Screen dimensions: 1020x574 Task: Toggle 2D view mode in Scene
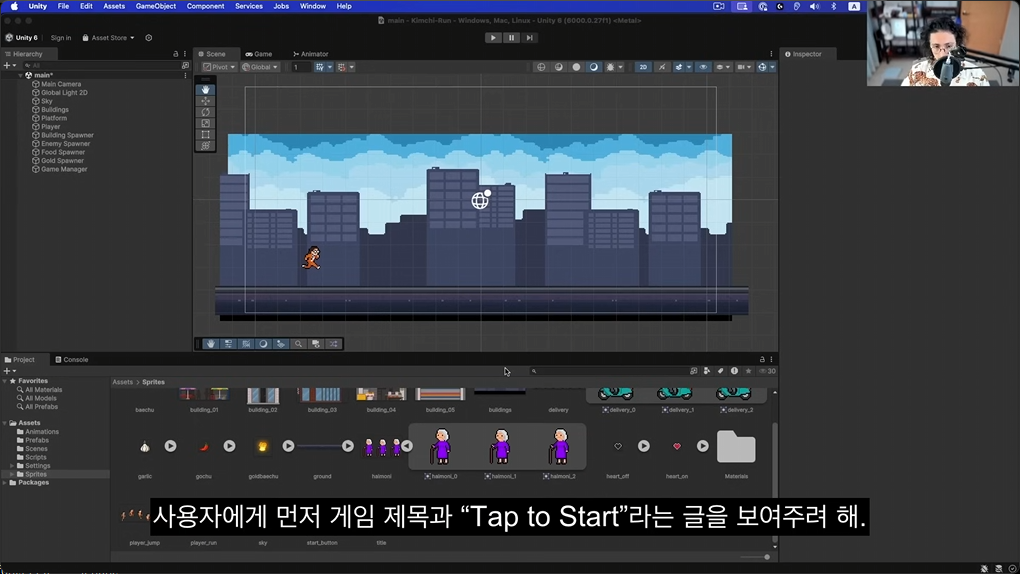coord(643,67)
